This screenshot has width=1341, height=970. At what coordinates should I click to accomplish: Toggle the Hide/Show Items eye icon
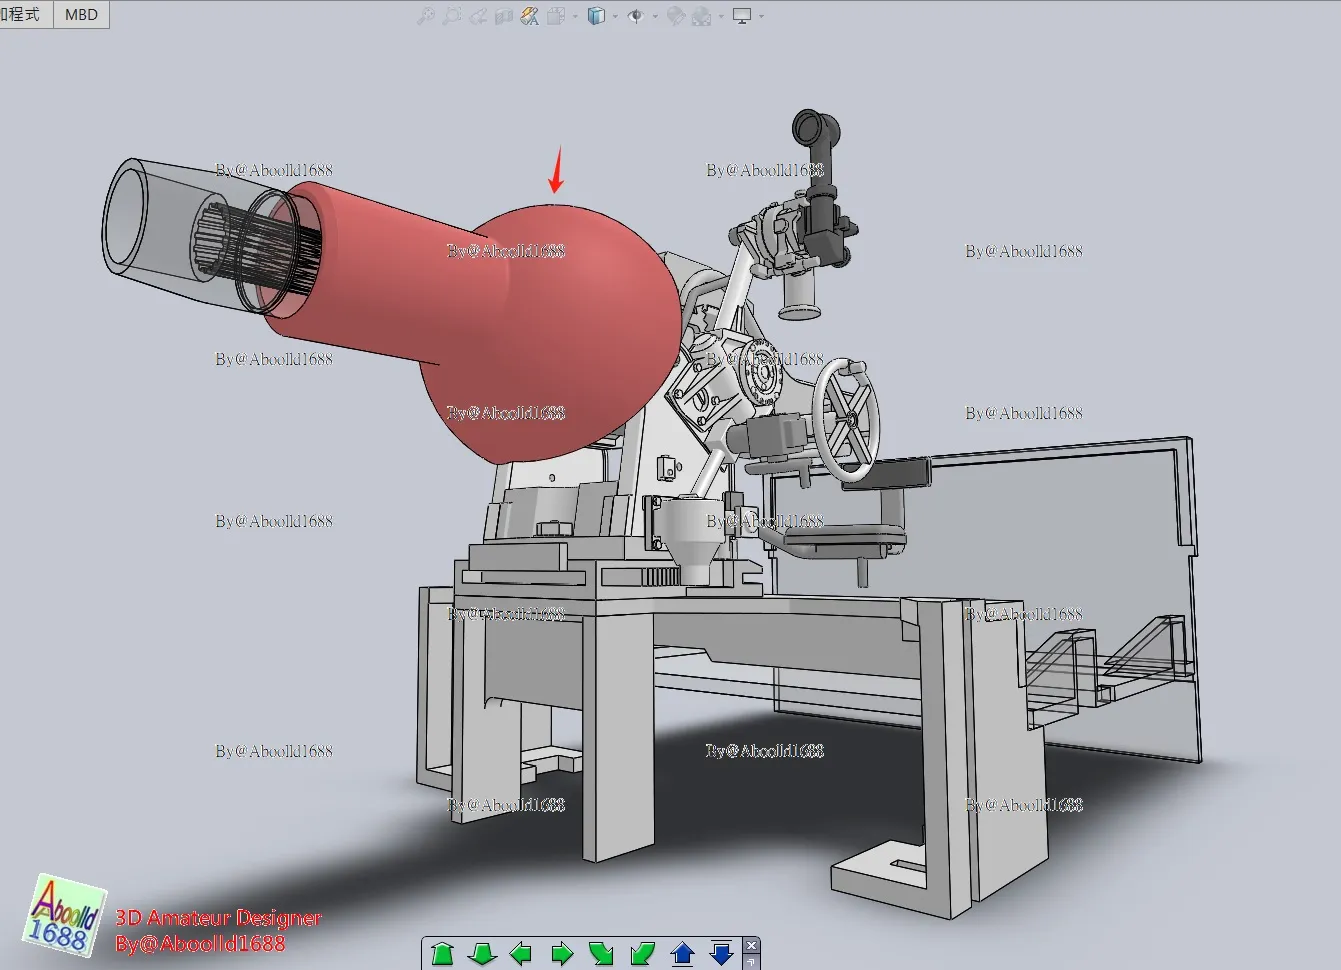(636, 16)
